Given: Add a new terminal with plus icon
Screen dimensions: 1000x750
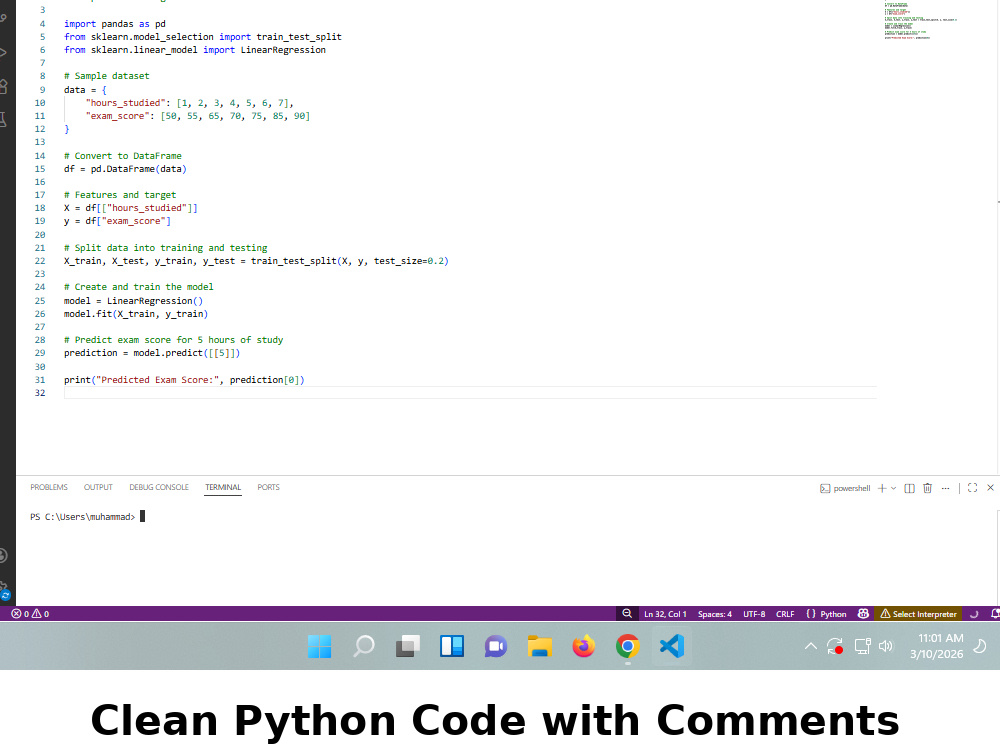Looking at the screenshot, I should click(882, 488).
